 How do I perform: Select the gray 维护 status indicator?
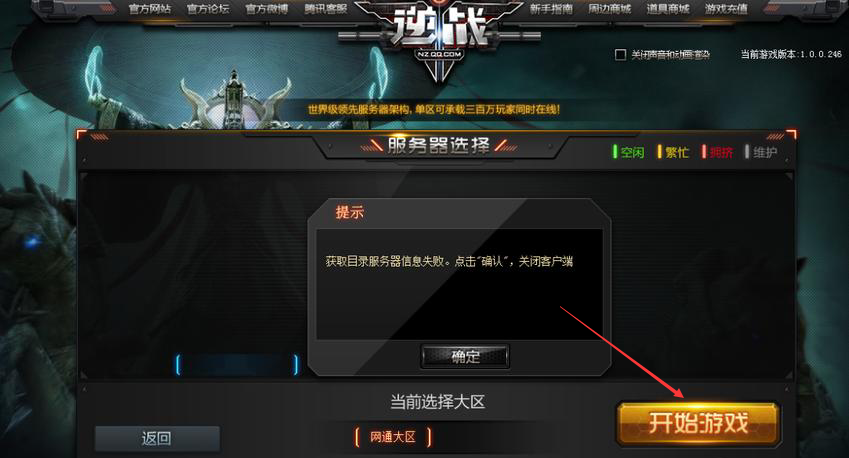pos(761,152)
